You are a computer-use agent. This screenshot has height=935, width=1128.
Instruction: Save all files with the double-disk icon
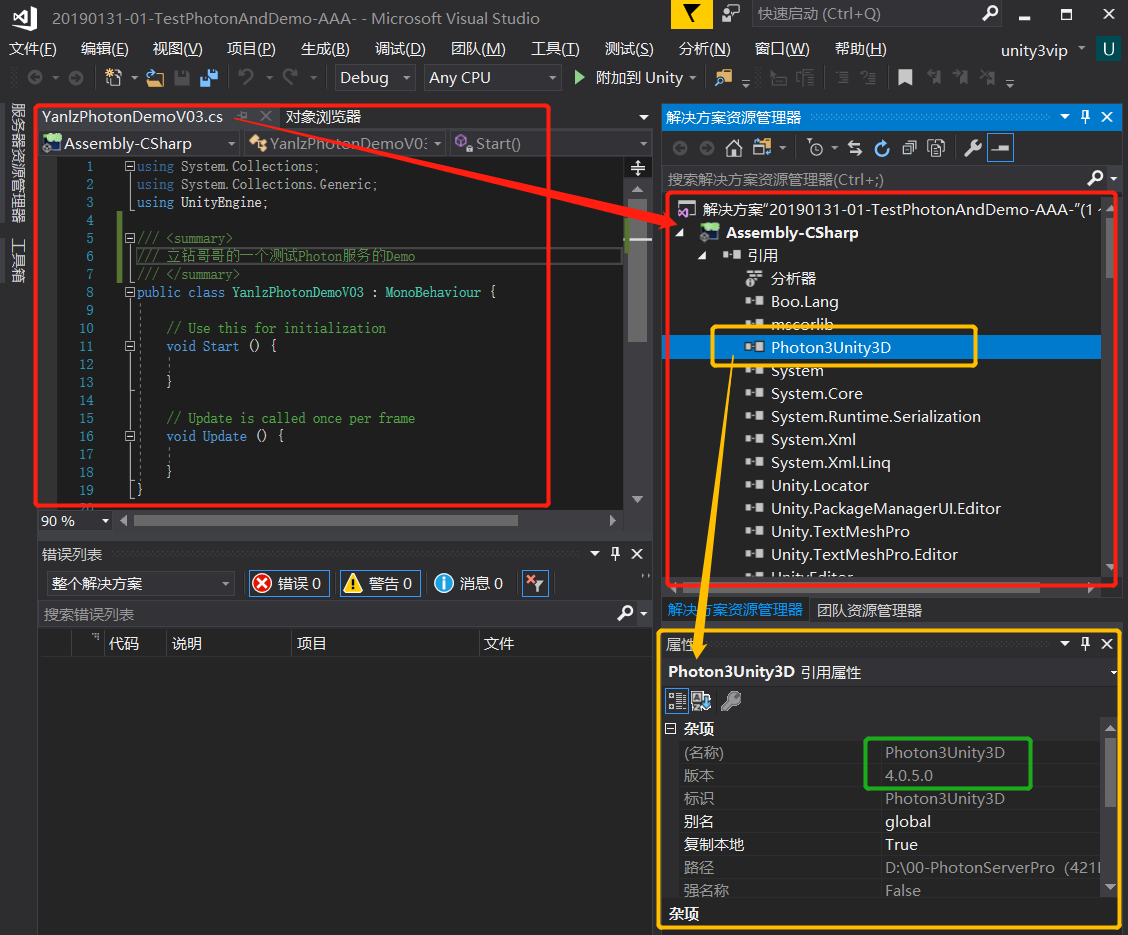coord(209,77)
